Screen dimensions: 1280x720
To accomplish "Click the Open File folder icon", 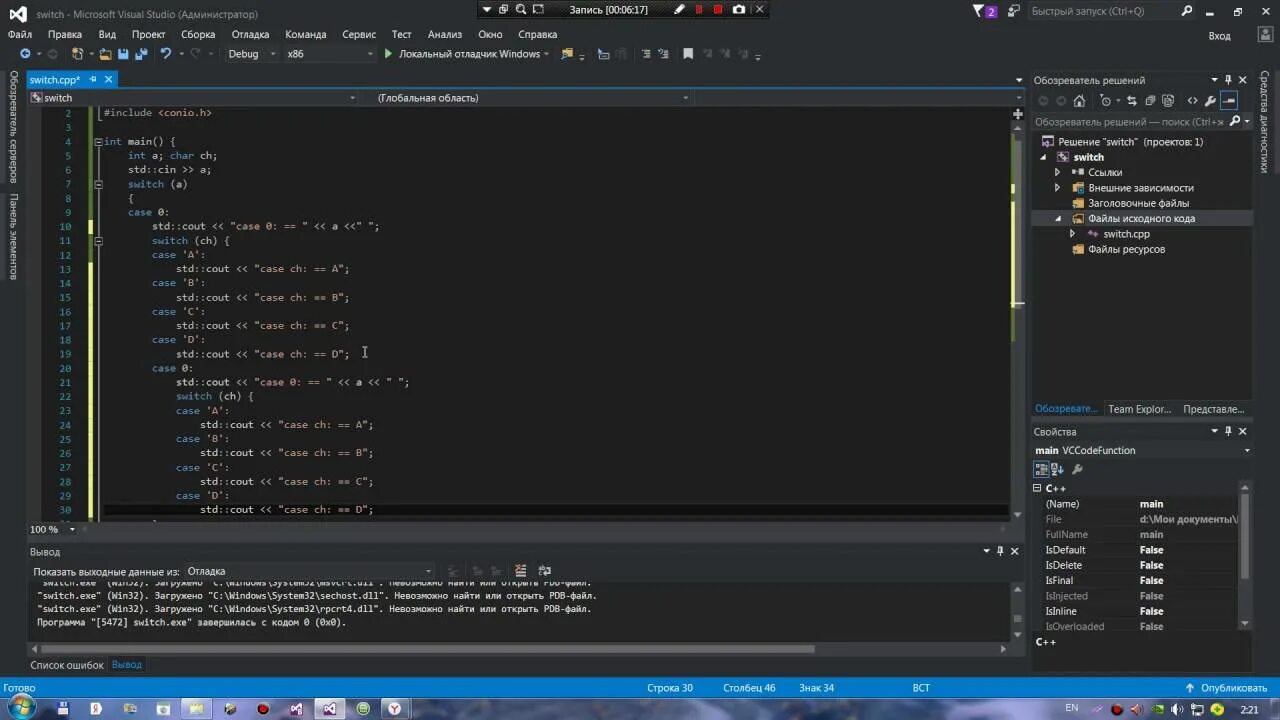I will tap(105, 54).
